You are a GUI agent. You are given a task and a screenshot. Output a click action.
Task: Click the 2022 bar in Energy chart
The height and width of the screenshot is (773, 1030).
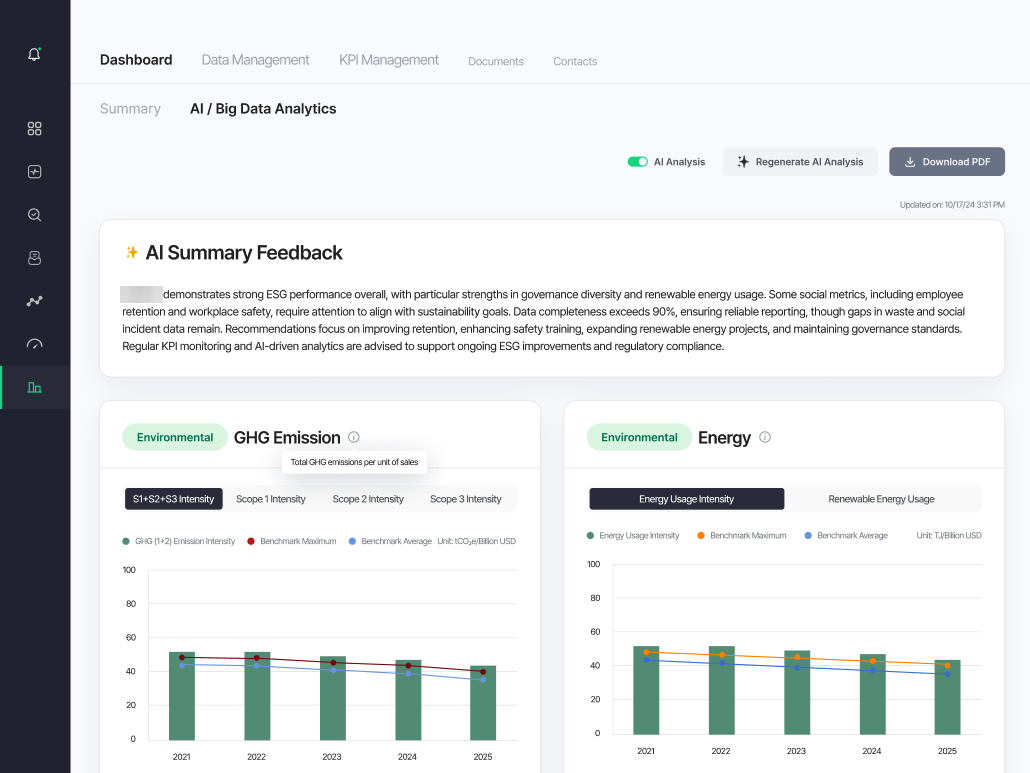pos(721,690)
